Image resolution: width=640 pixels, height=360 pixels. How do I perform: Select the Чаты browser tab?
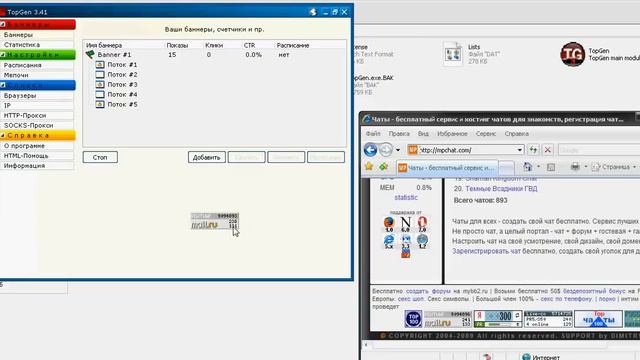coord(447,167)
